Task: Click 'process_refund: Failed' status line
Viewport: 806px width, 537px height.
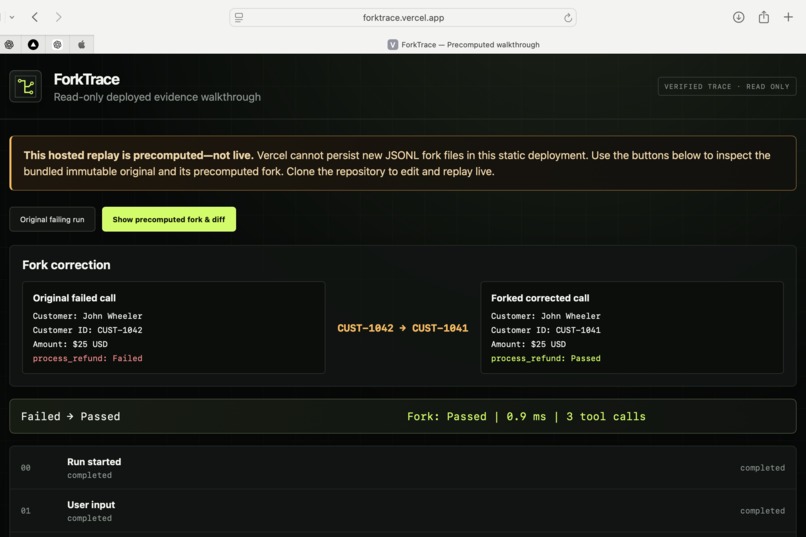Action: (87, 358)
